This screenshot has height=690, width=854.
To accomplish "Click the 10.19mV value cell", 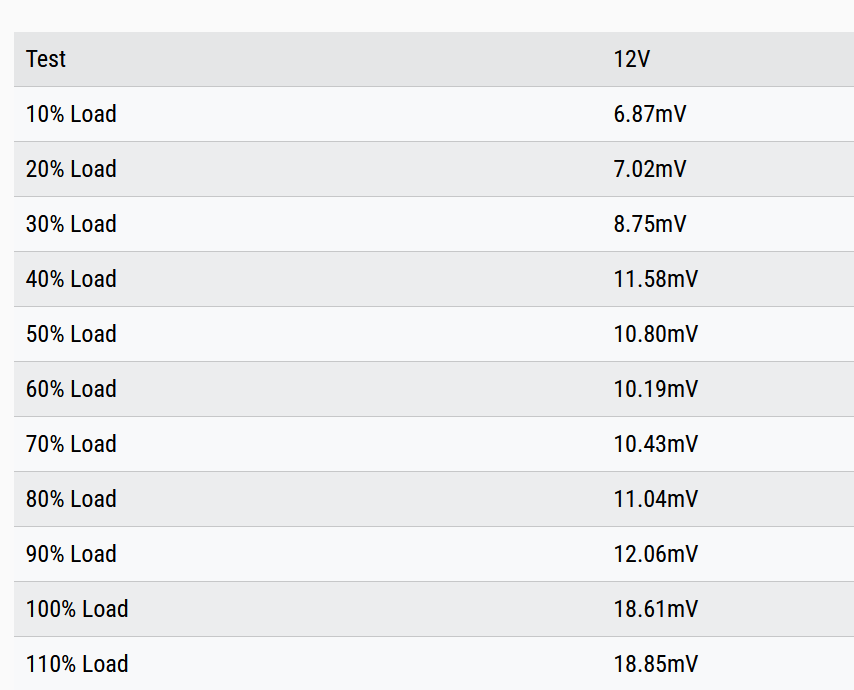I will tap(656, 389).
